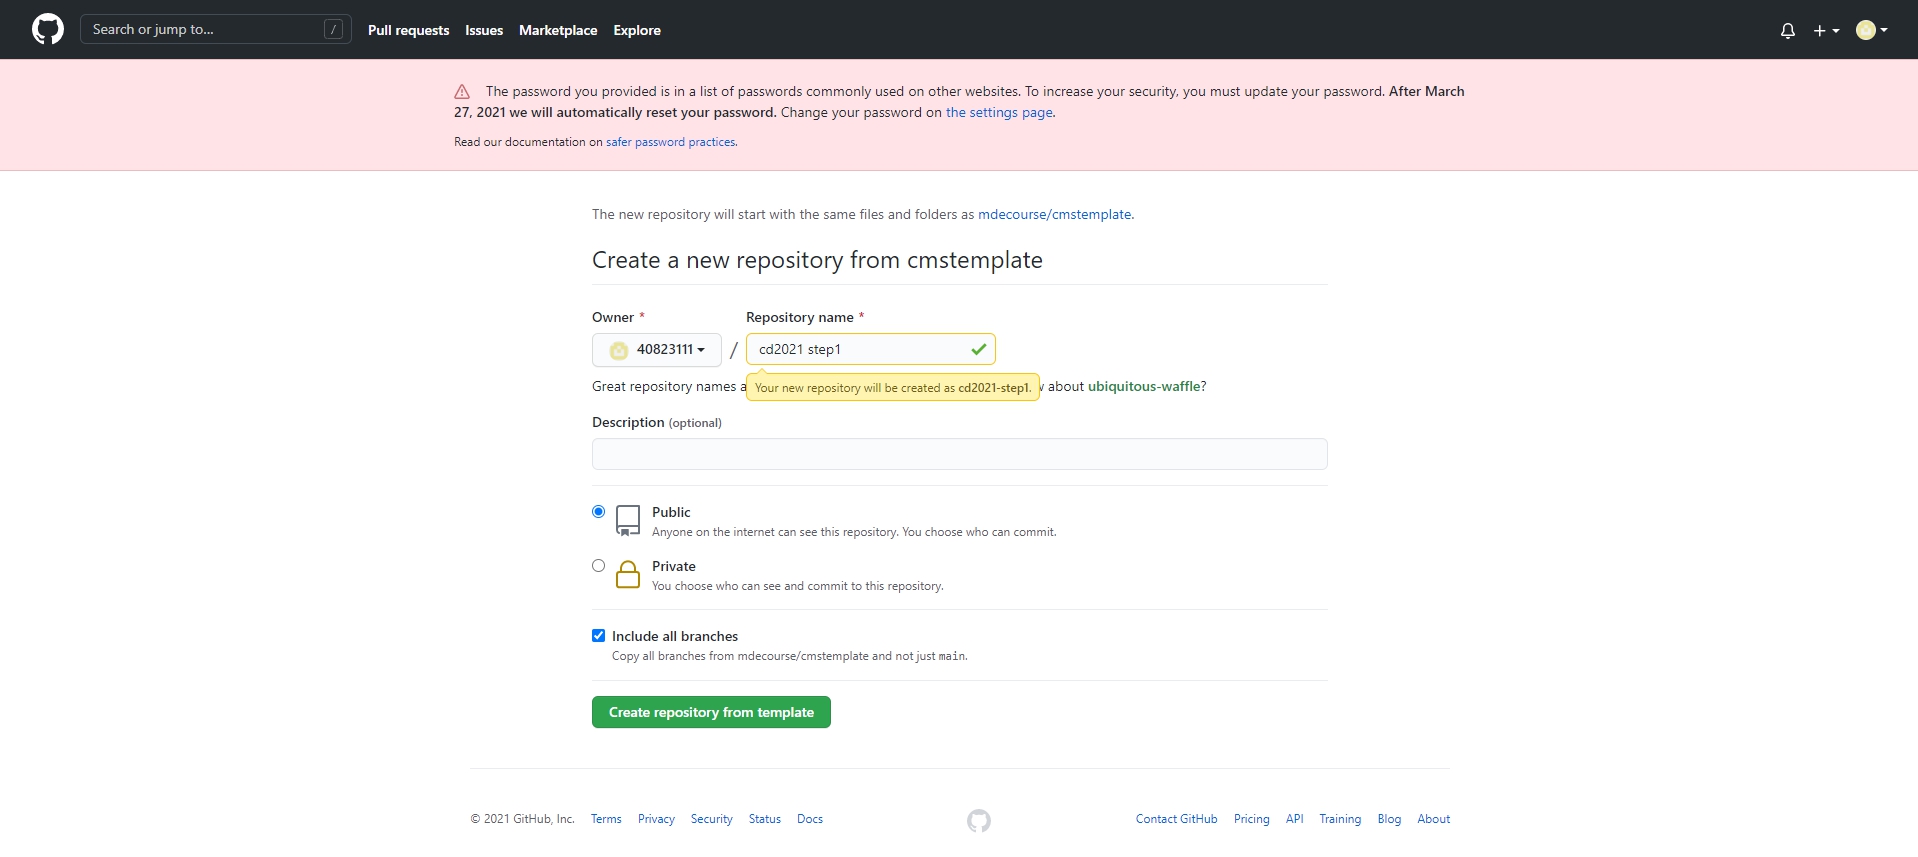Select the Private visibility radio button
1918x857 pixels.
599,565
